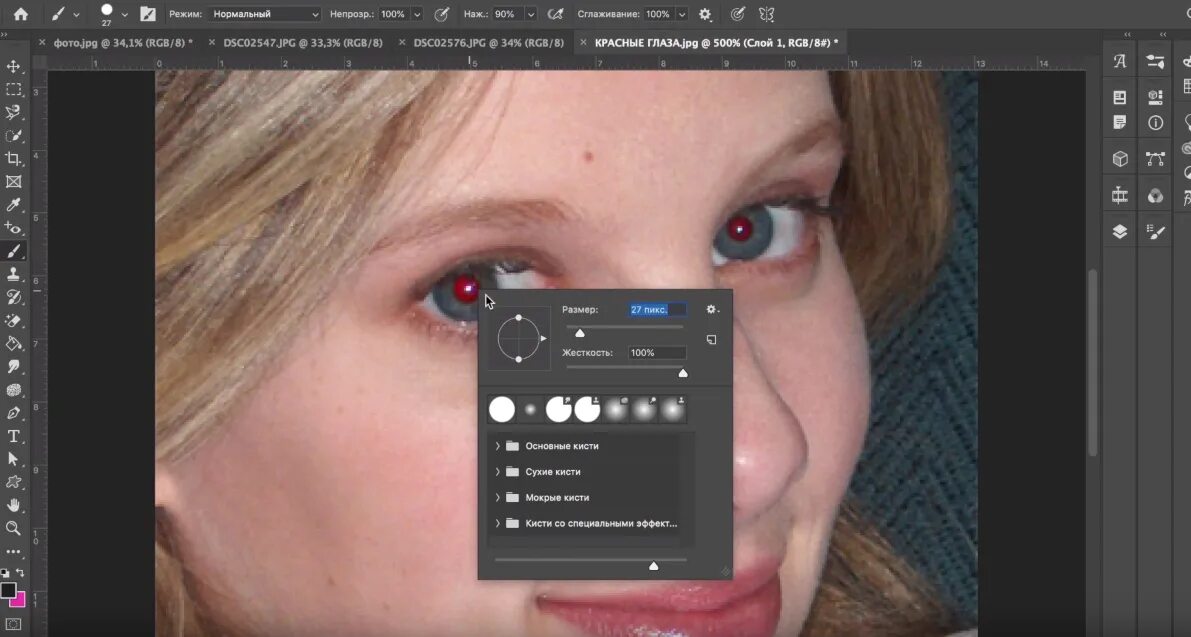Click the Home button

pyautogui.click(x=21, y=14)
